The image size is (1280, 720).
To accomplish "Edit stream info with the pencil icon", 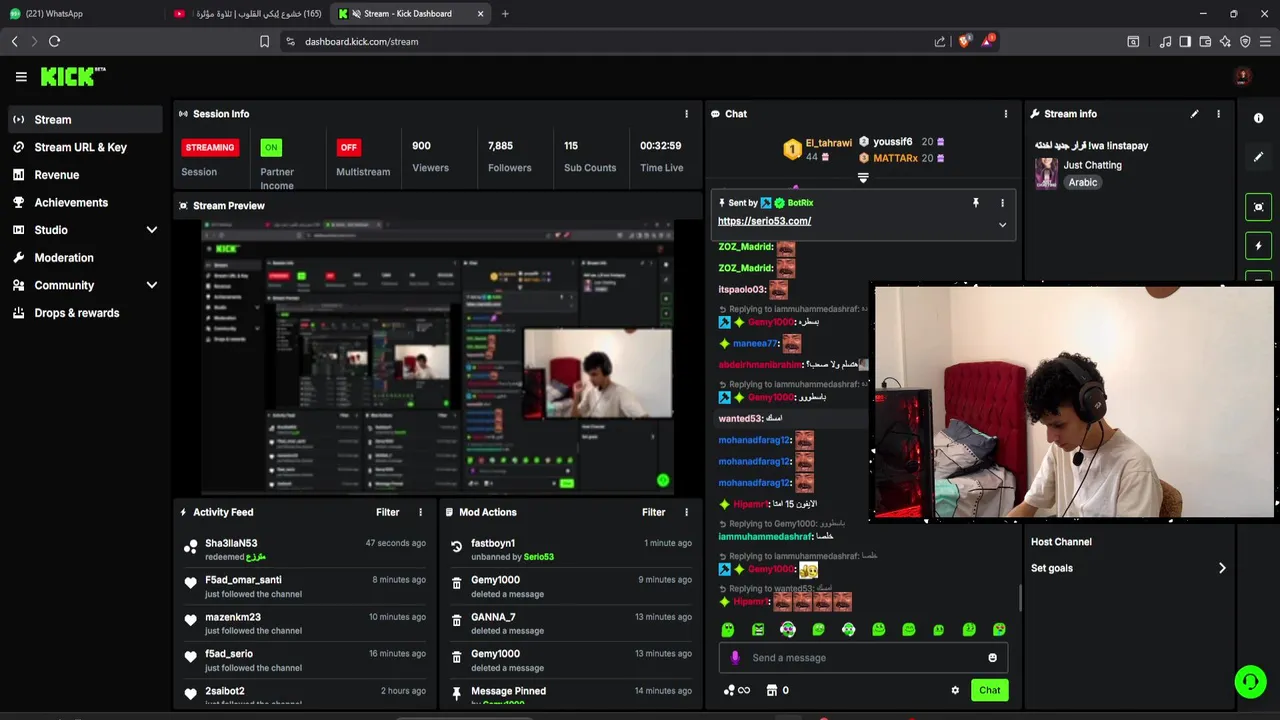I will (x=1194, y=114).
